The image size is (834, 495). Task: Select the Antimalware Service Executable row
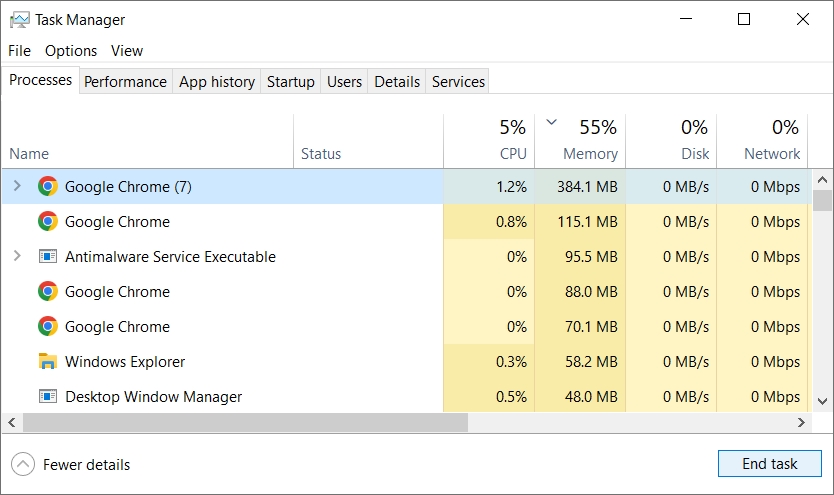click(407, 257)
